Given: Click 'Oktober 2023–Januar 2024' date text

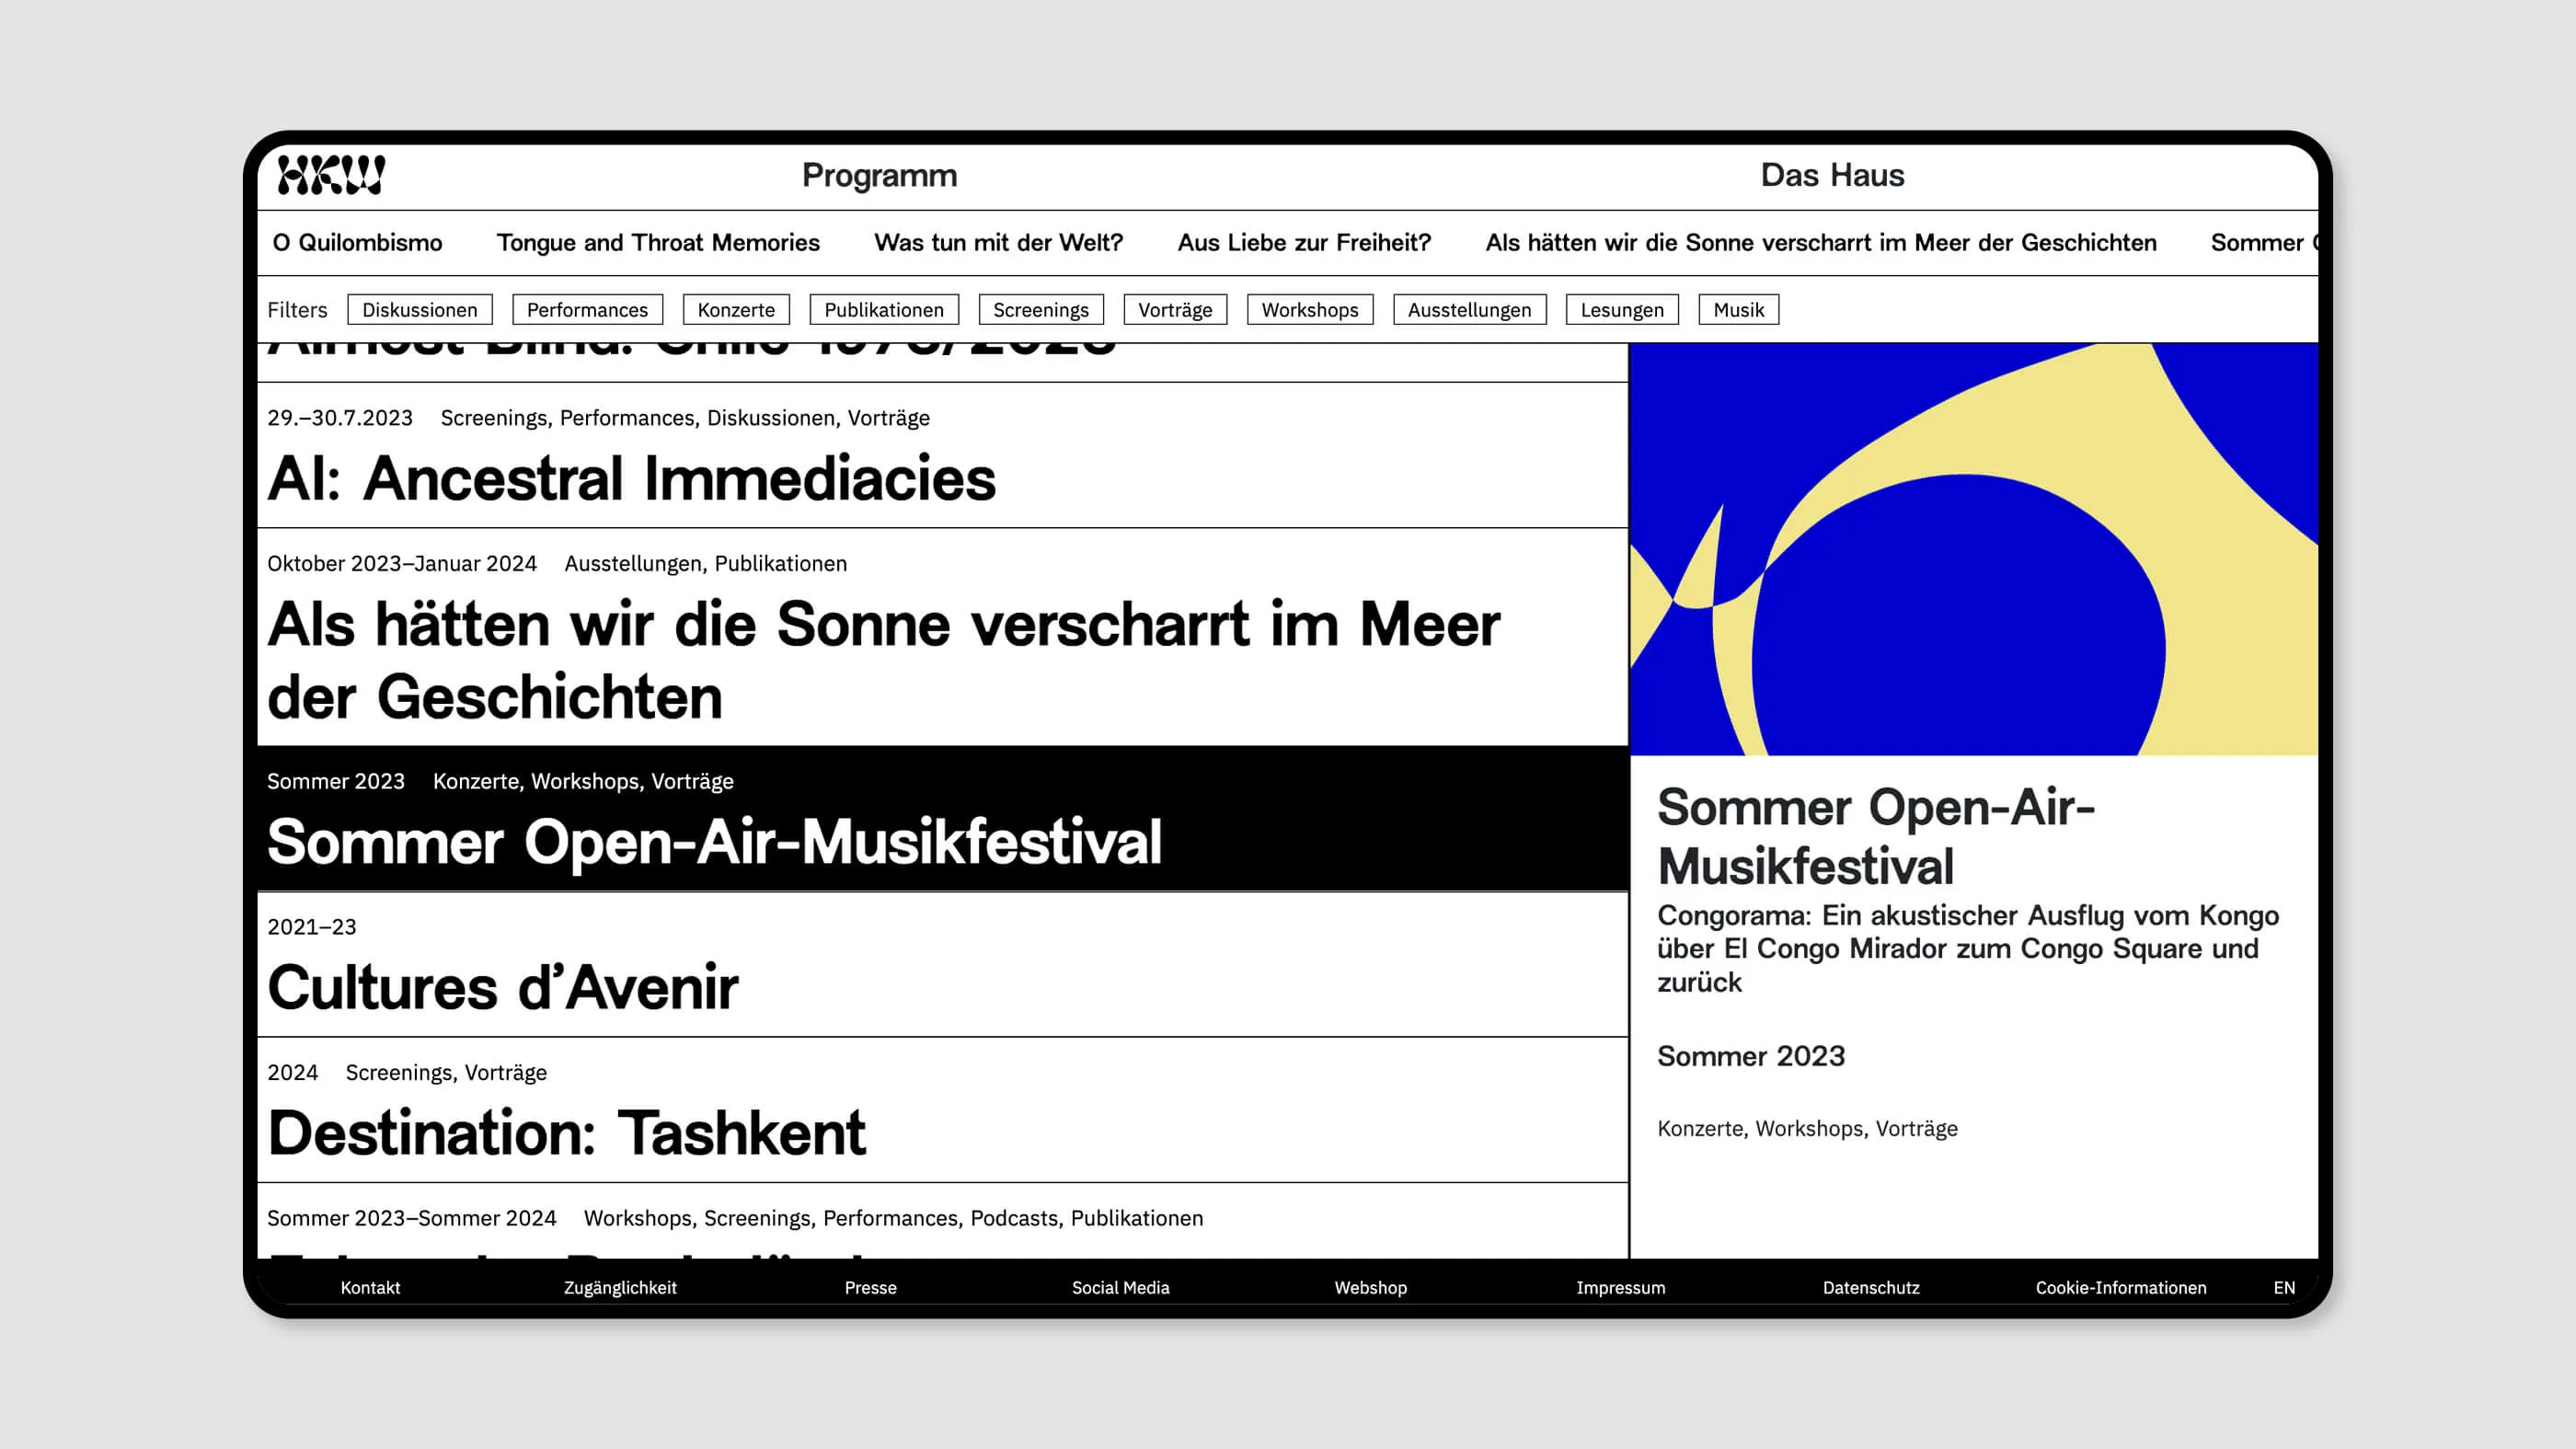Looking at the screenshot, I should pyautogui.click(x=402, y=564).
